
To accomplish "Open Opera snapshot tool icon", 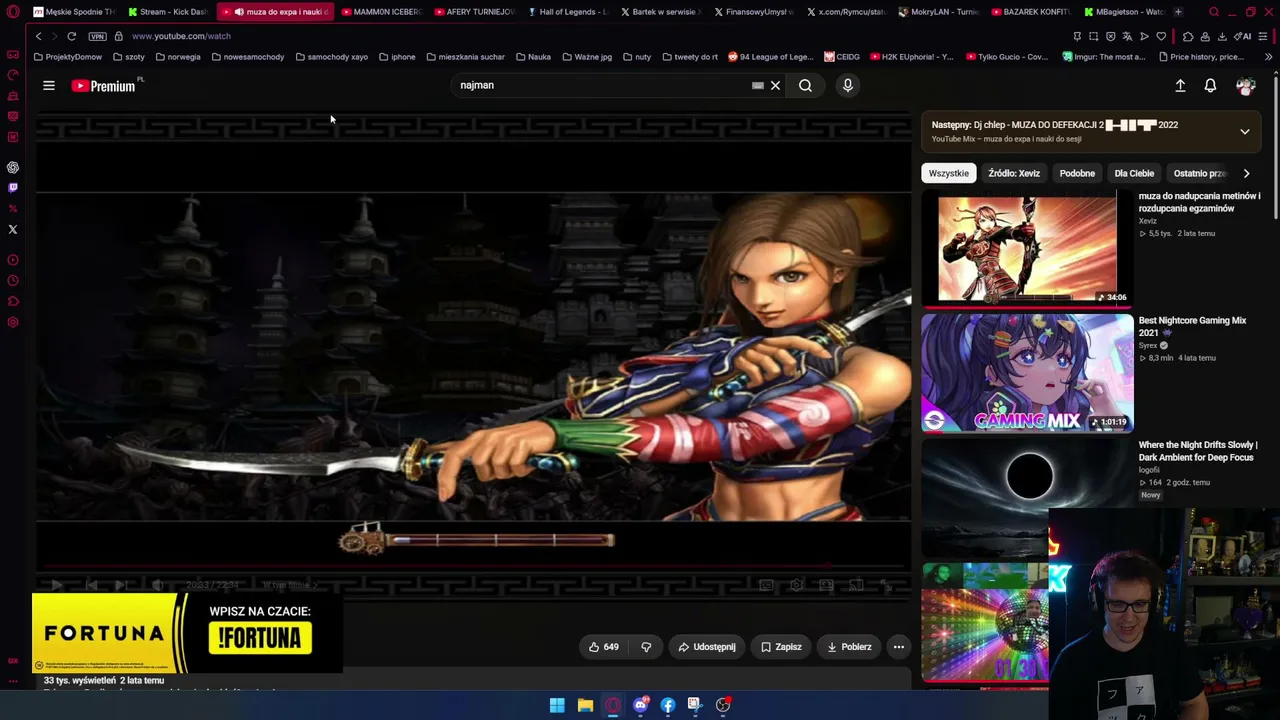I will pyautogui.click(x=1093, y=36).
